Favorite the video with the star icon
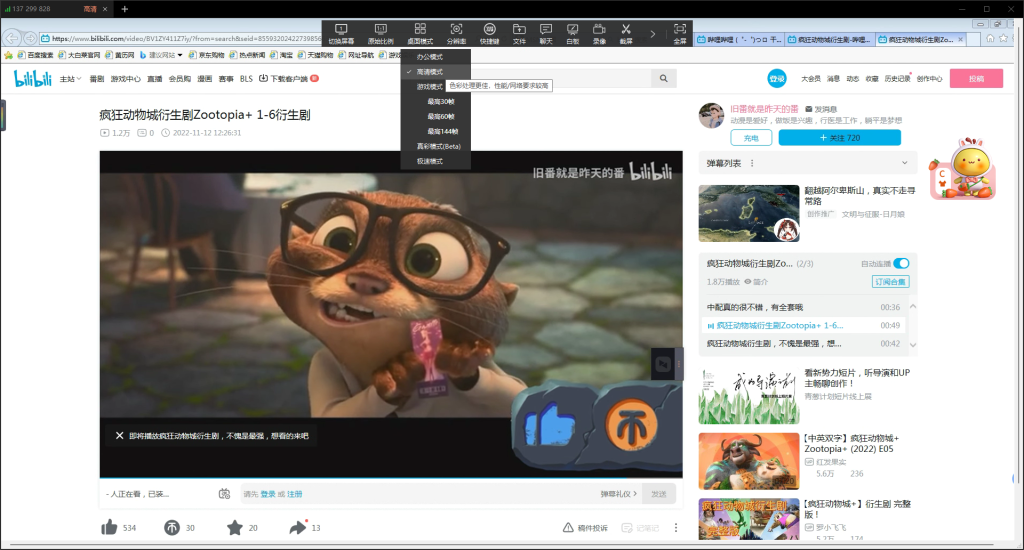Viewport: 1024px width, 550px height. point(235,528)
